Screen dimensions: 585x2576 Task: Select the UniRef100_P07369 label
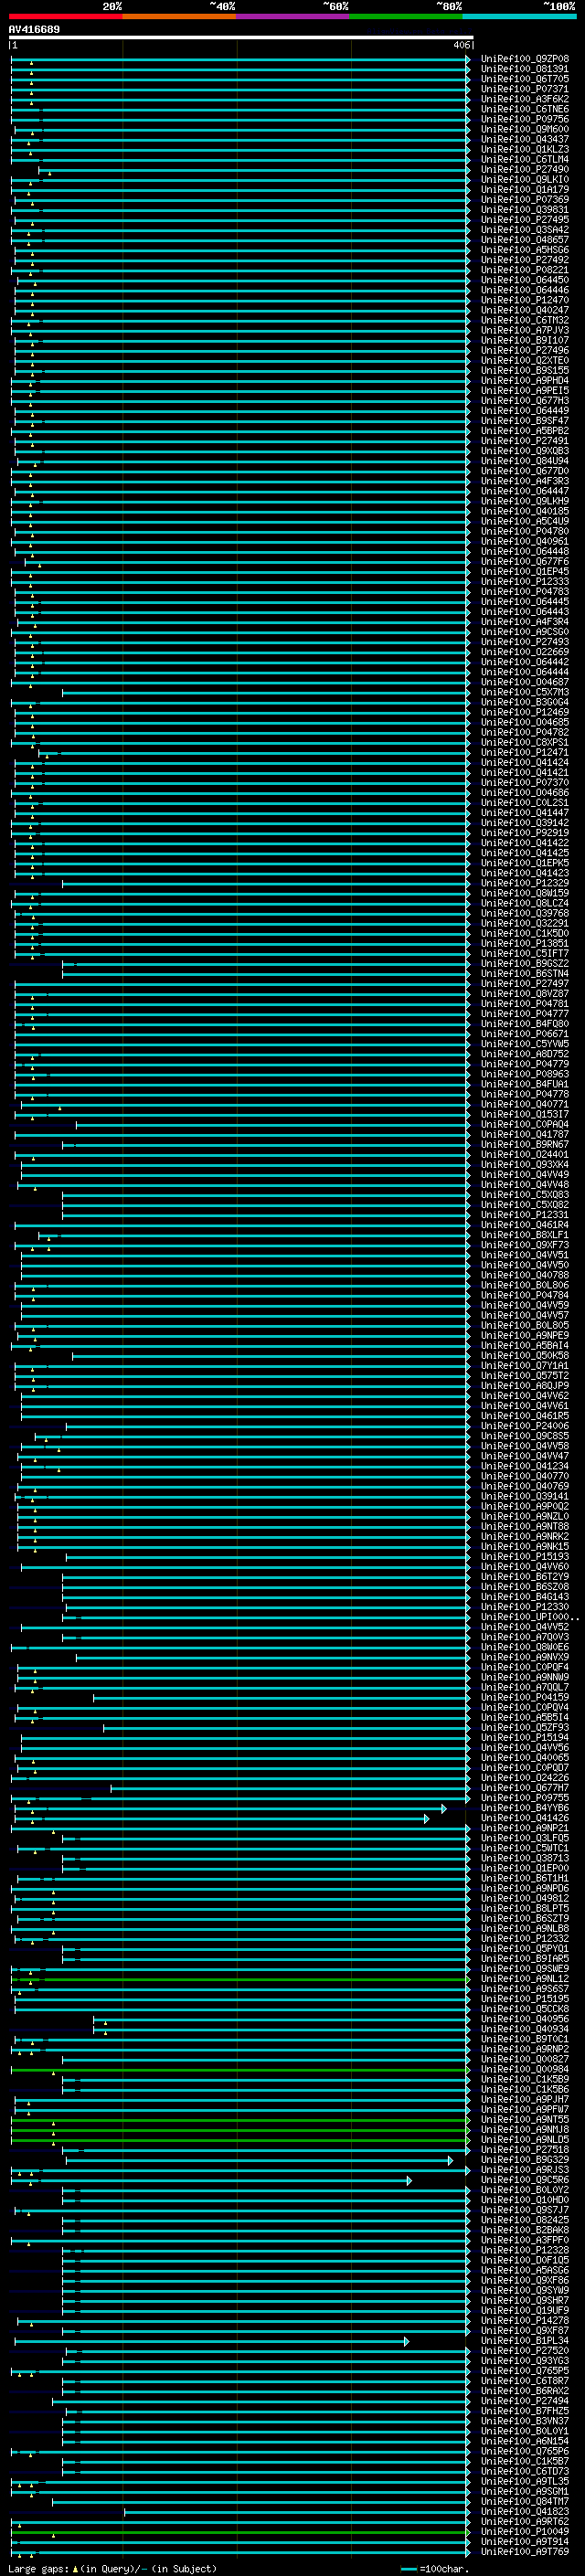pos(524,200)
